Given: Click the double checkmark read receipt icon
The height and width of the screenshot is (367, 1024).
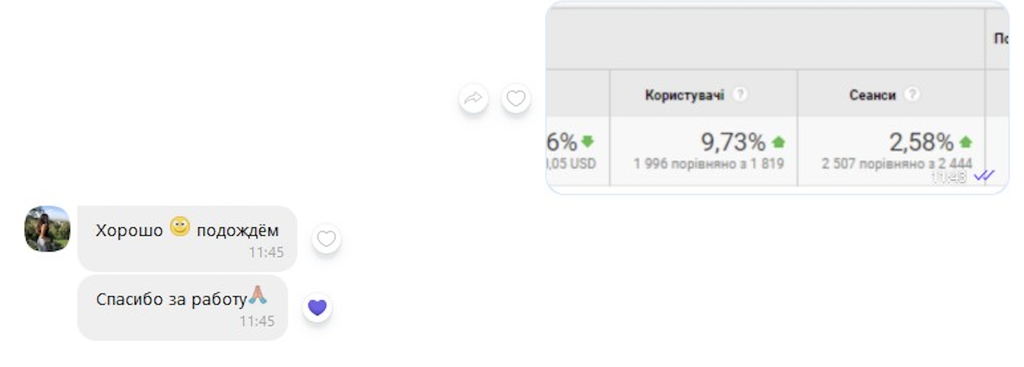Looking at the screenshot, I should click(984, 176).
